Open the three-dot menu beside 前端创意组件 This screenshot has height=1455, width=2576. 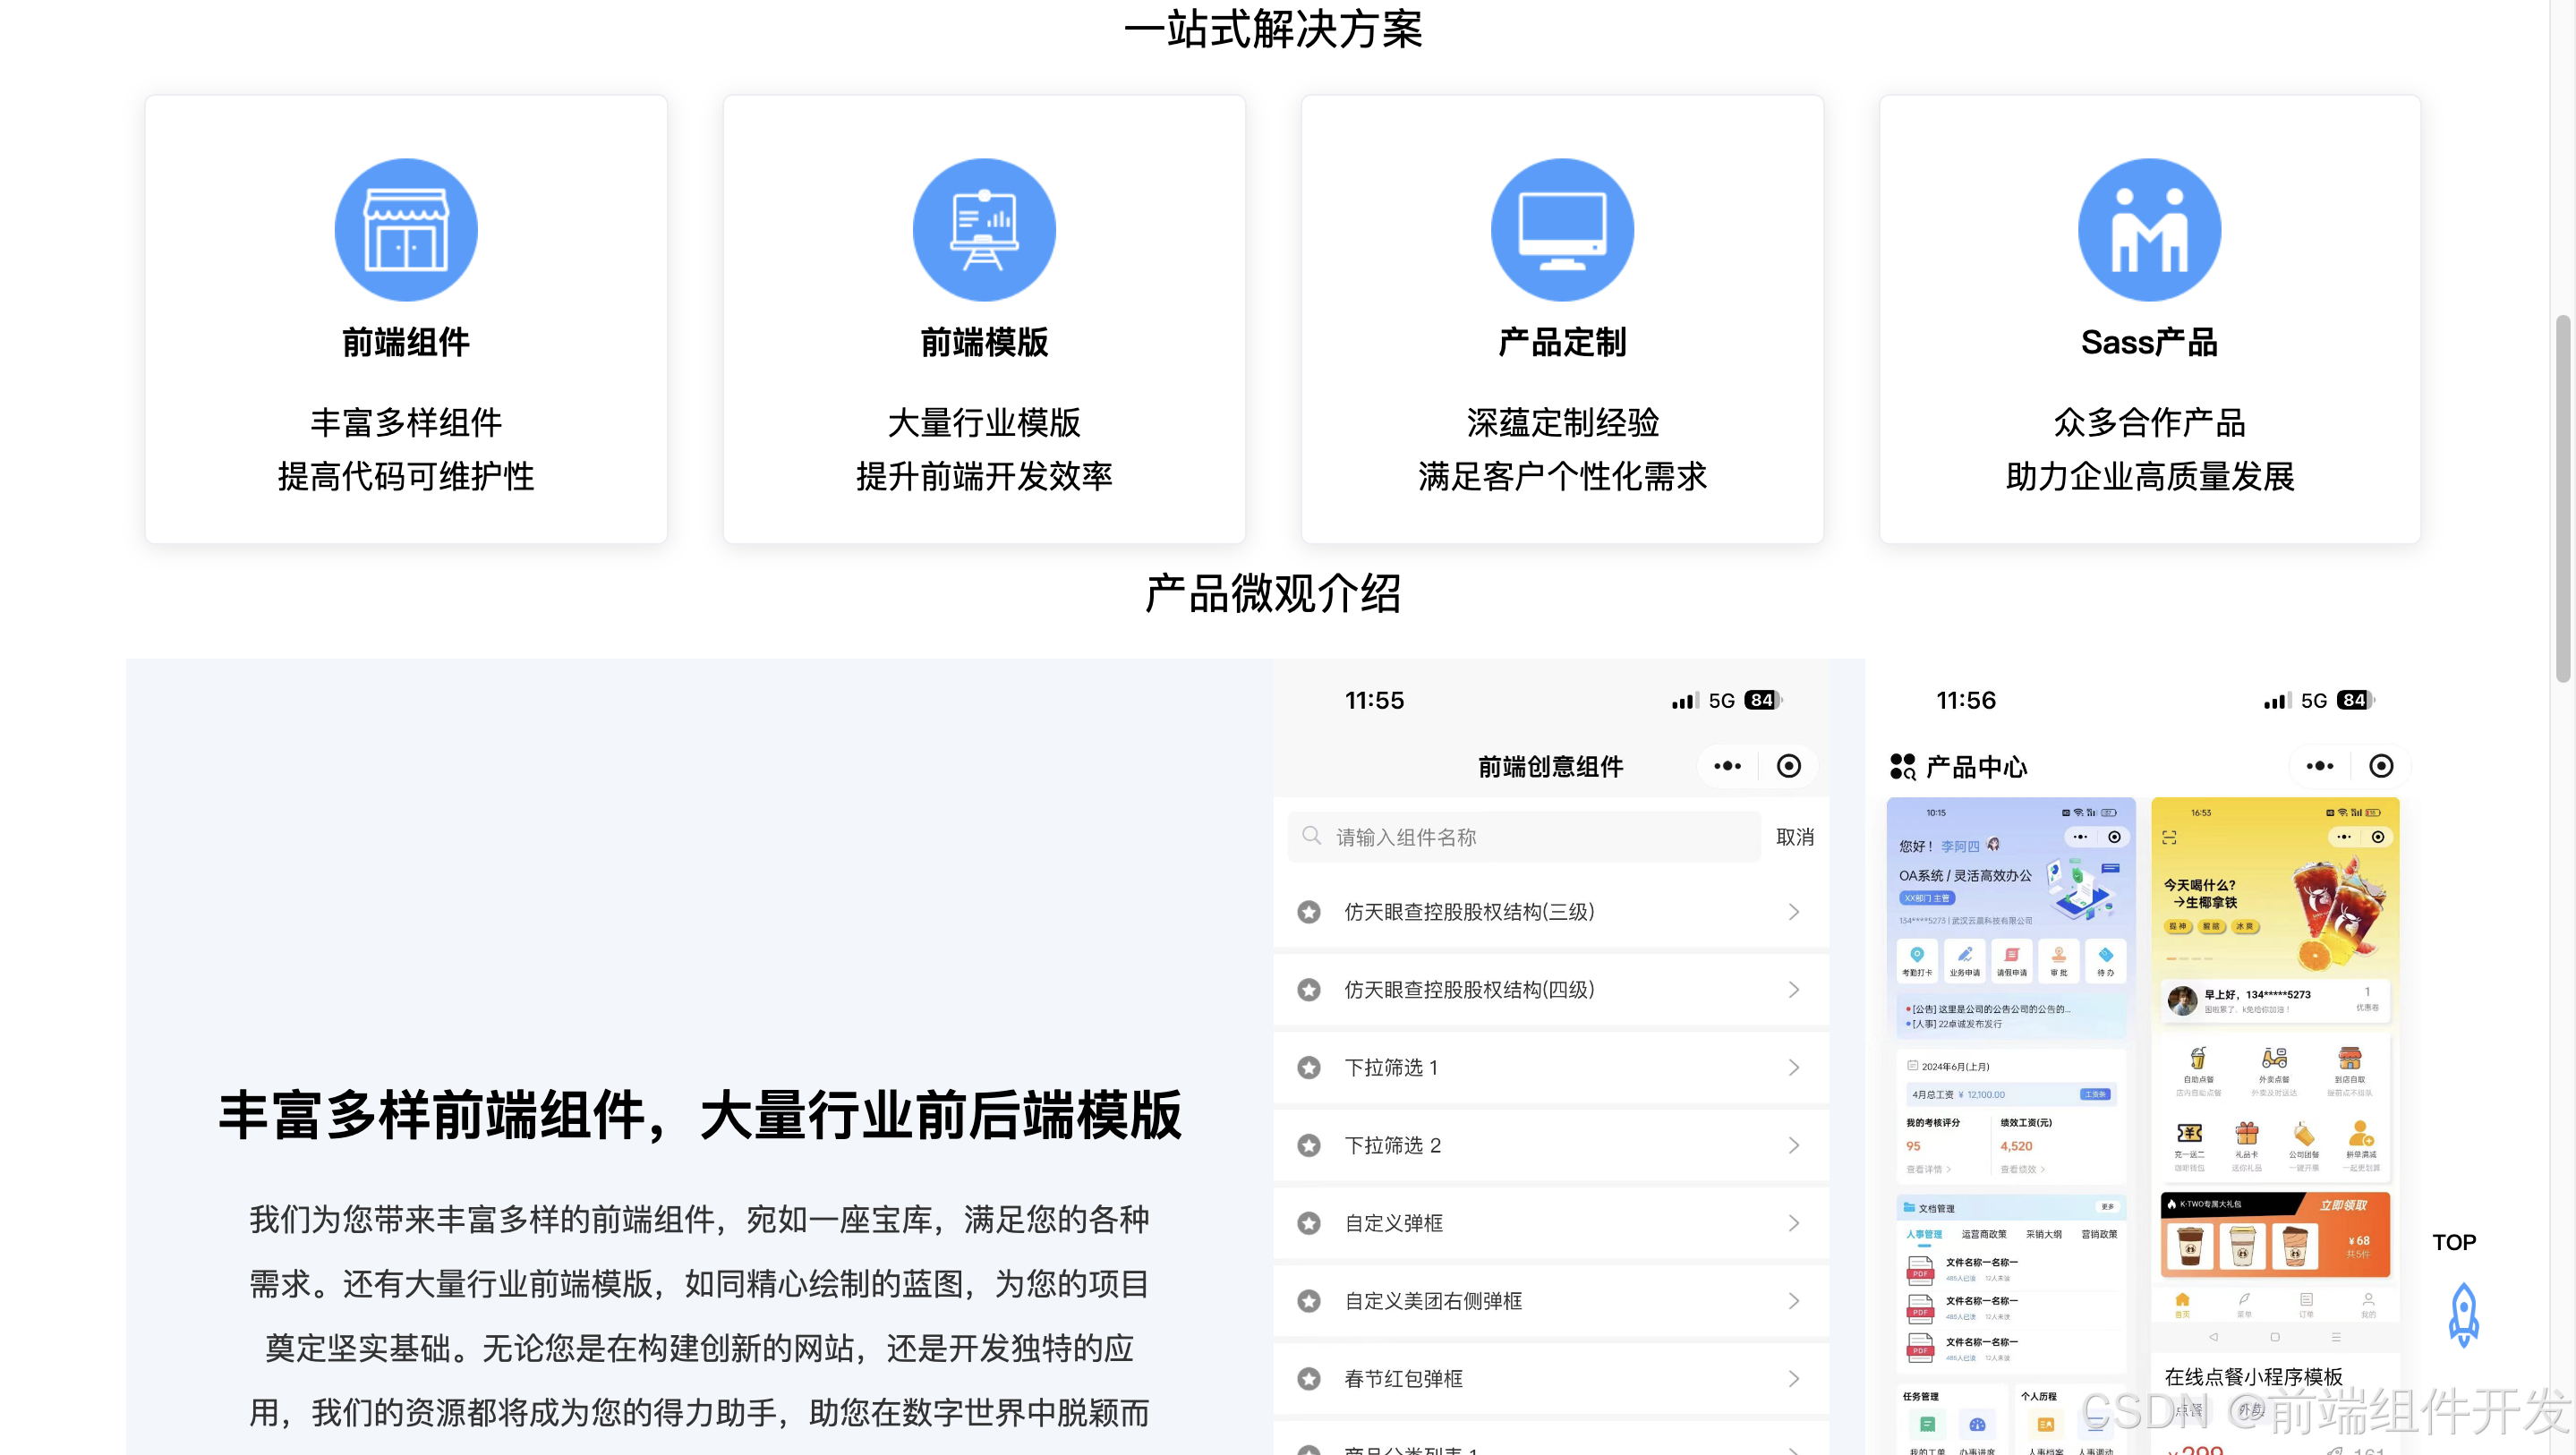point(1727,766)
